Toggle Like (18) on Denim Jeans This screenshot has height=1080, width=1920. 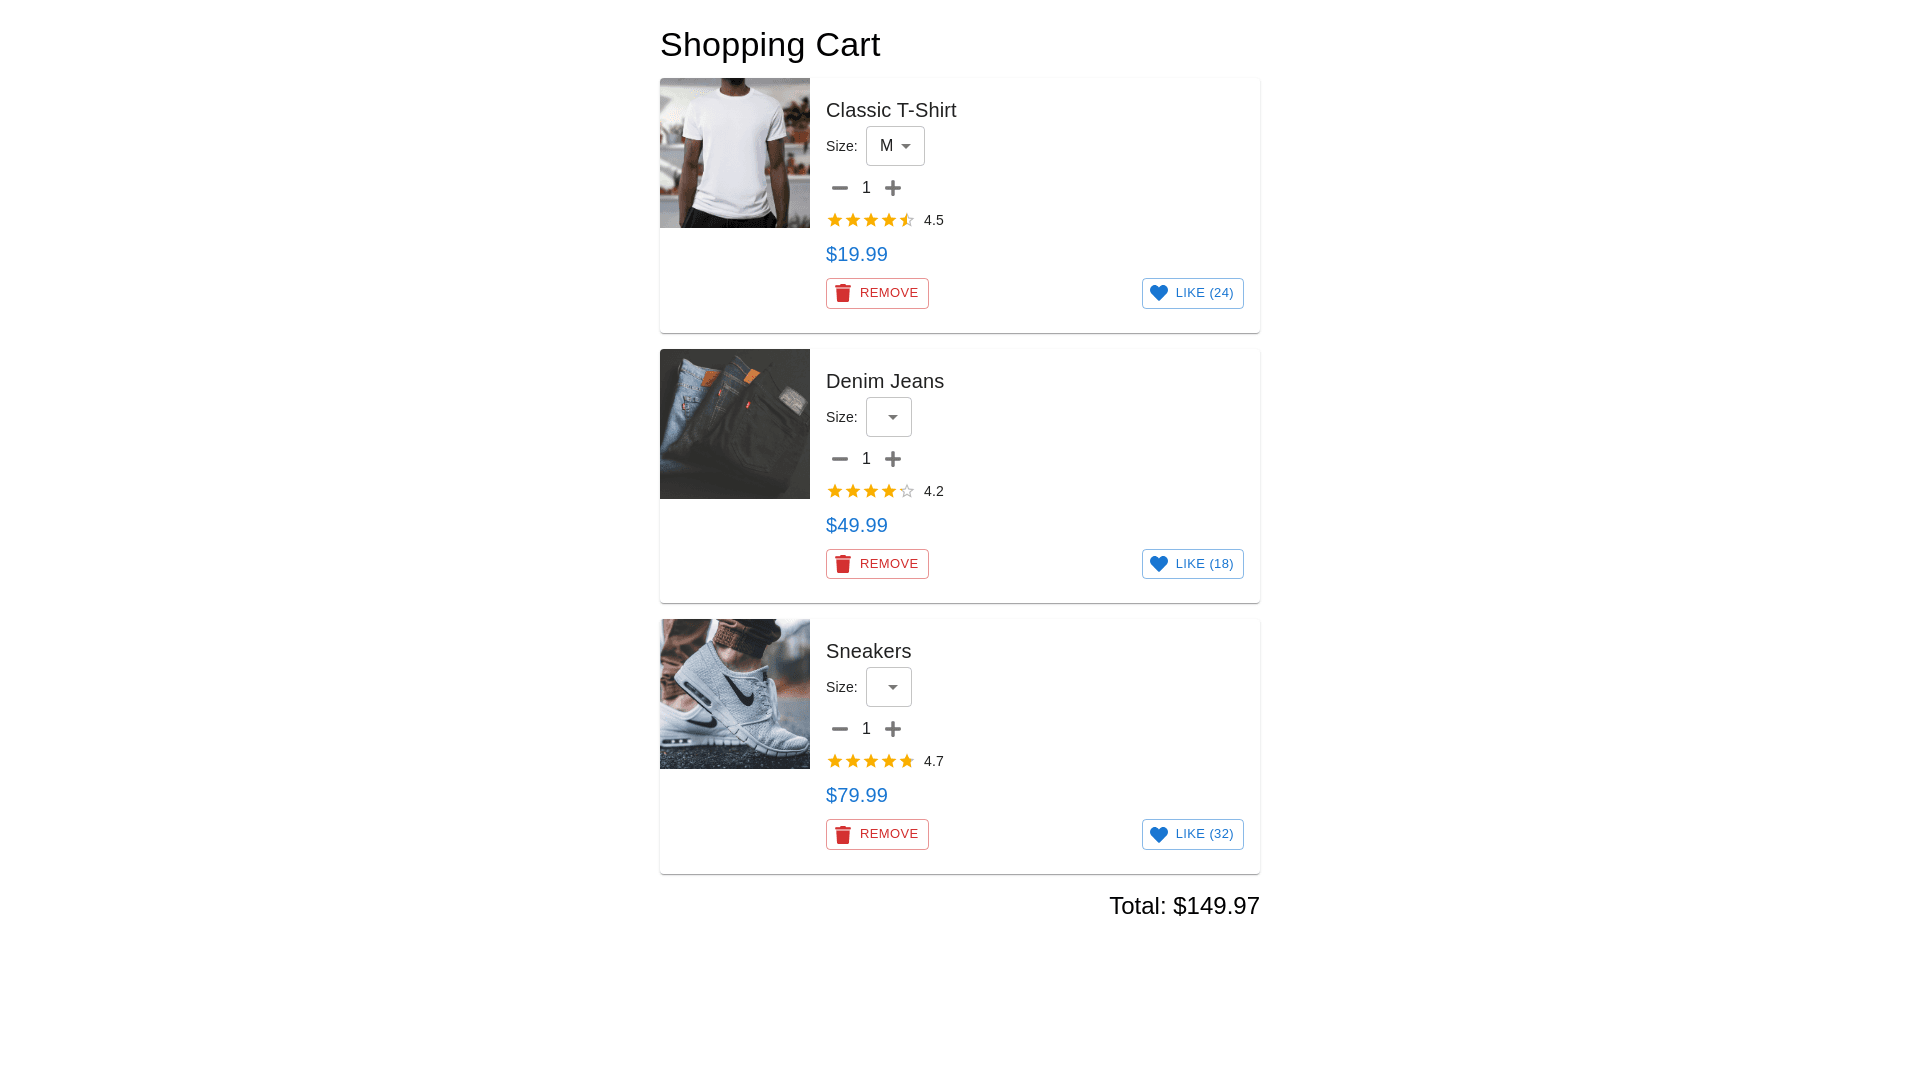pos(1192,564)
